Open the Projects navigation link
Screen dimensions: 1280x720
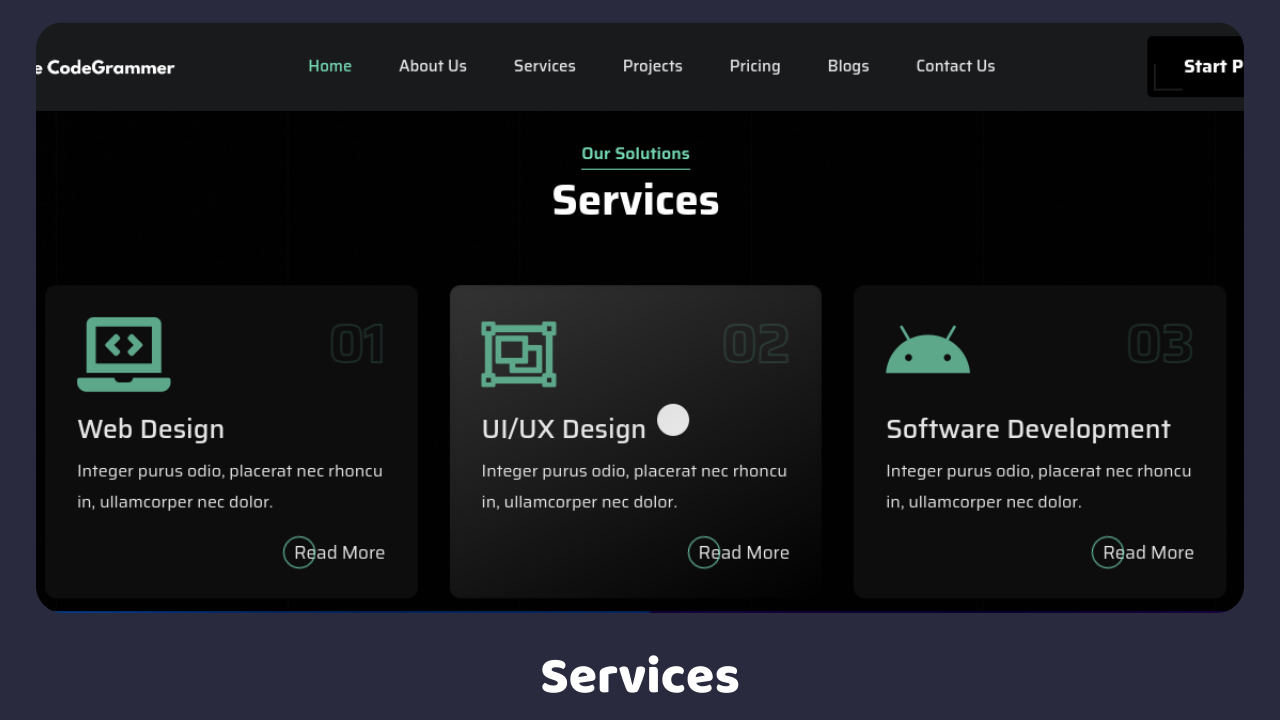pos(652,66)
